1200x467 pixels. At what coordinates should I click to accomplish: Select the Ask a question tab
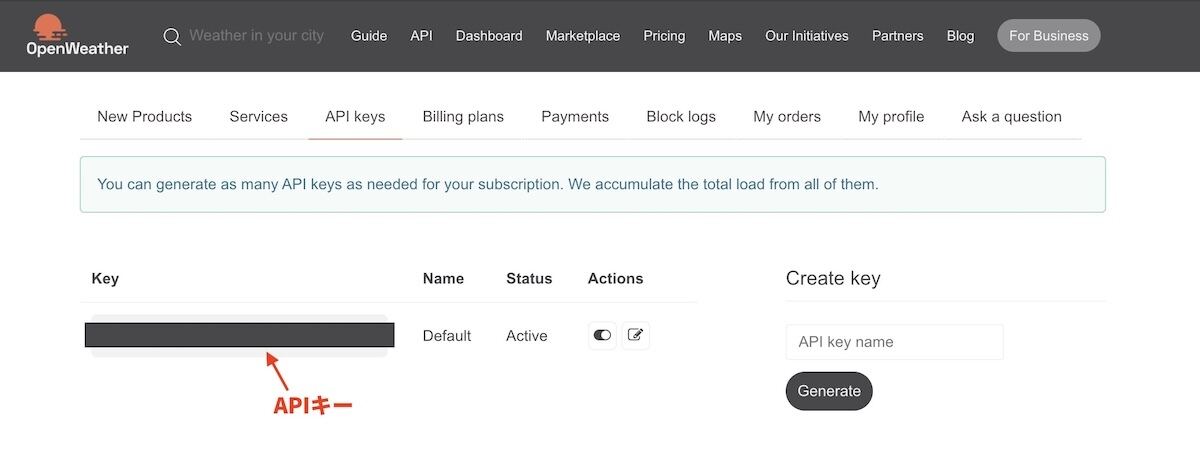click(x=1011, y=116)
